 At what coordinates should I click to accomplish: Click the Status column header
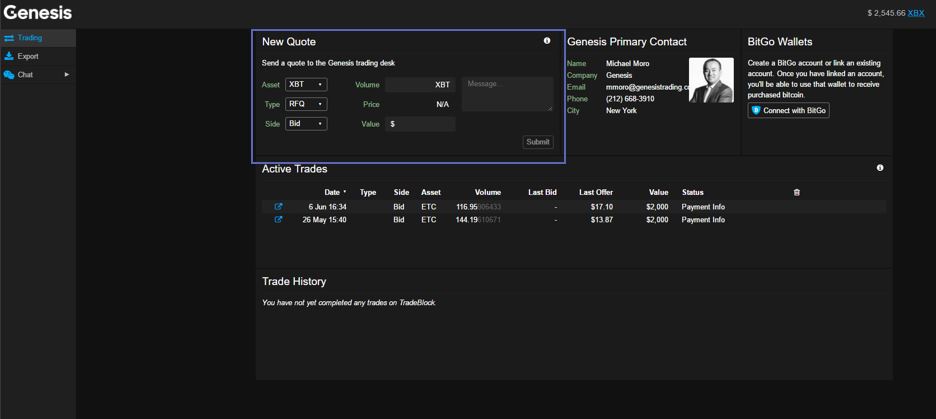coord(692,192)
